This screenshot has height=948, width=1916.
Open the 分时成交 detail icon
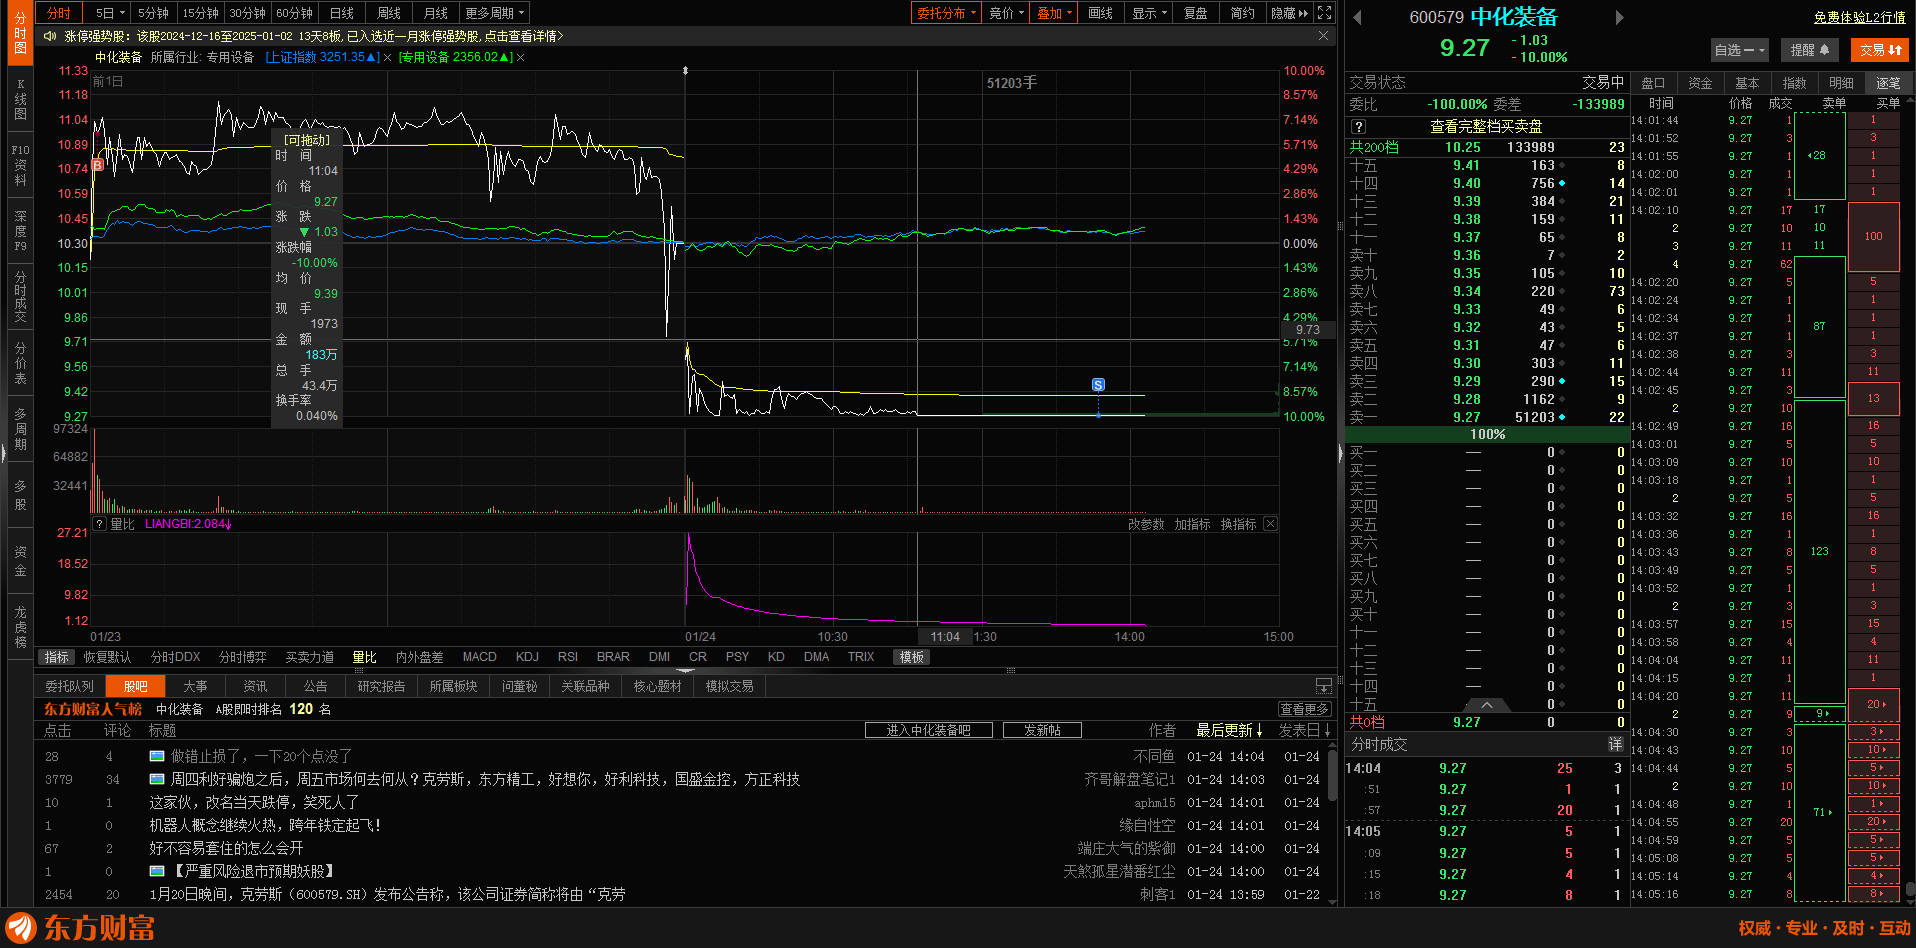[x=1615, y=744]
